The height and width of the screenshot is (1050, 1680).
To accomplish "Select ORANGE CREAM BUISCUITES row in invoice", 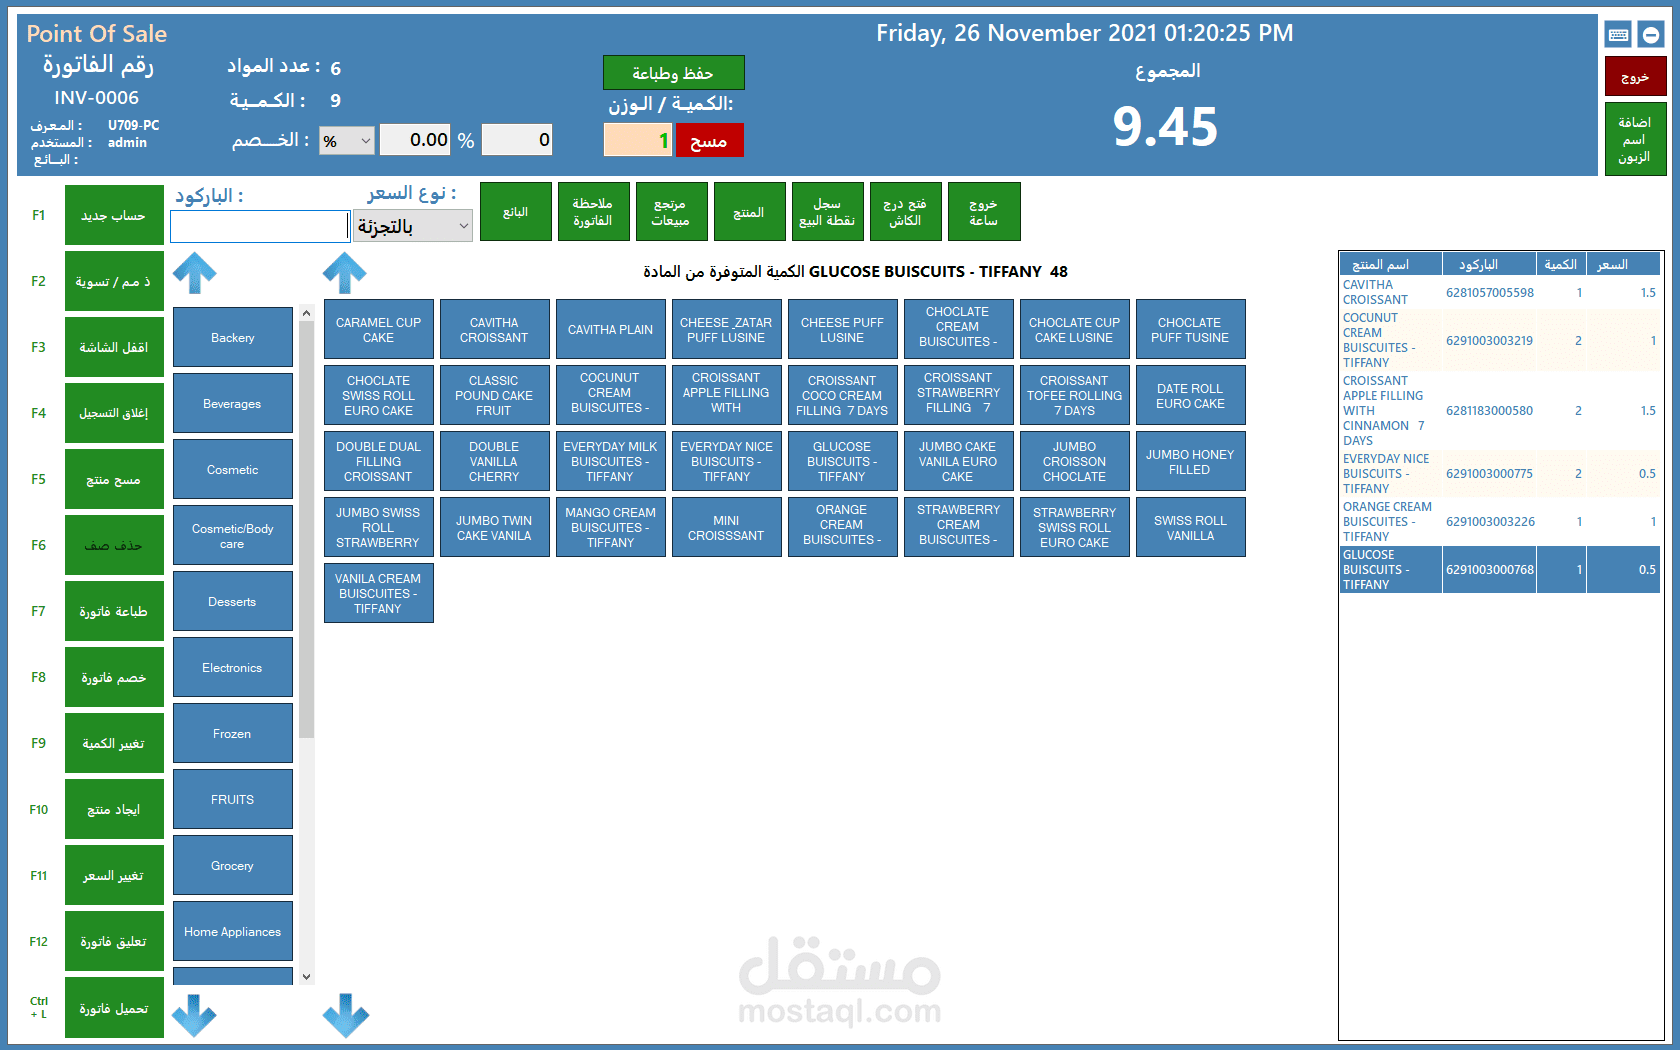I will tap(1500, 522).
